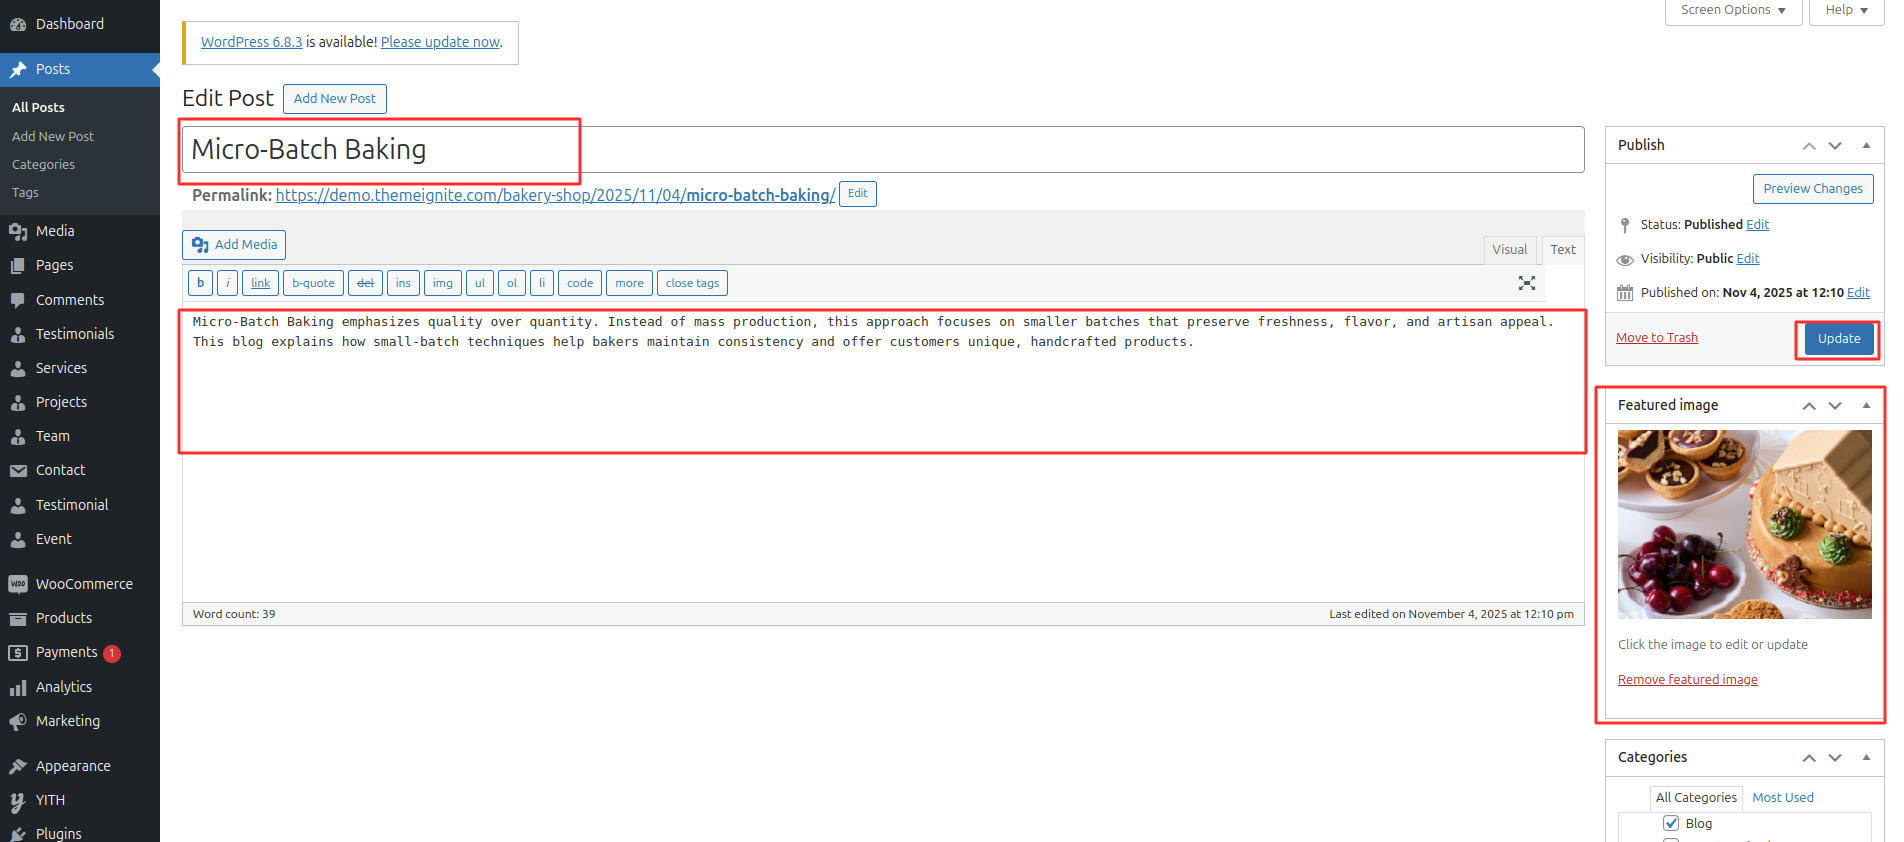This screenshot has width=1904, height=842.
Task: Click the featured image thumbnail
Action: [x=1745, y=524]
